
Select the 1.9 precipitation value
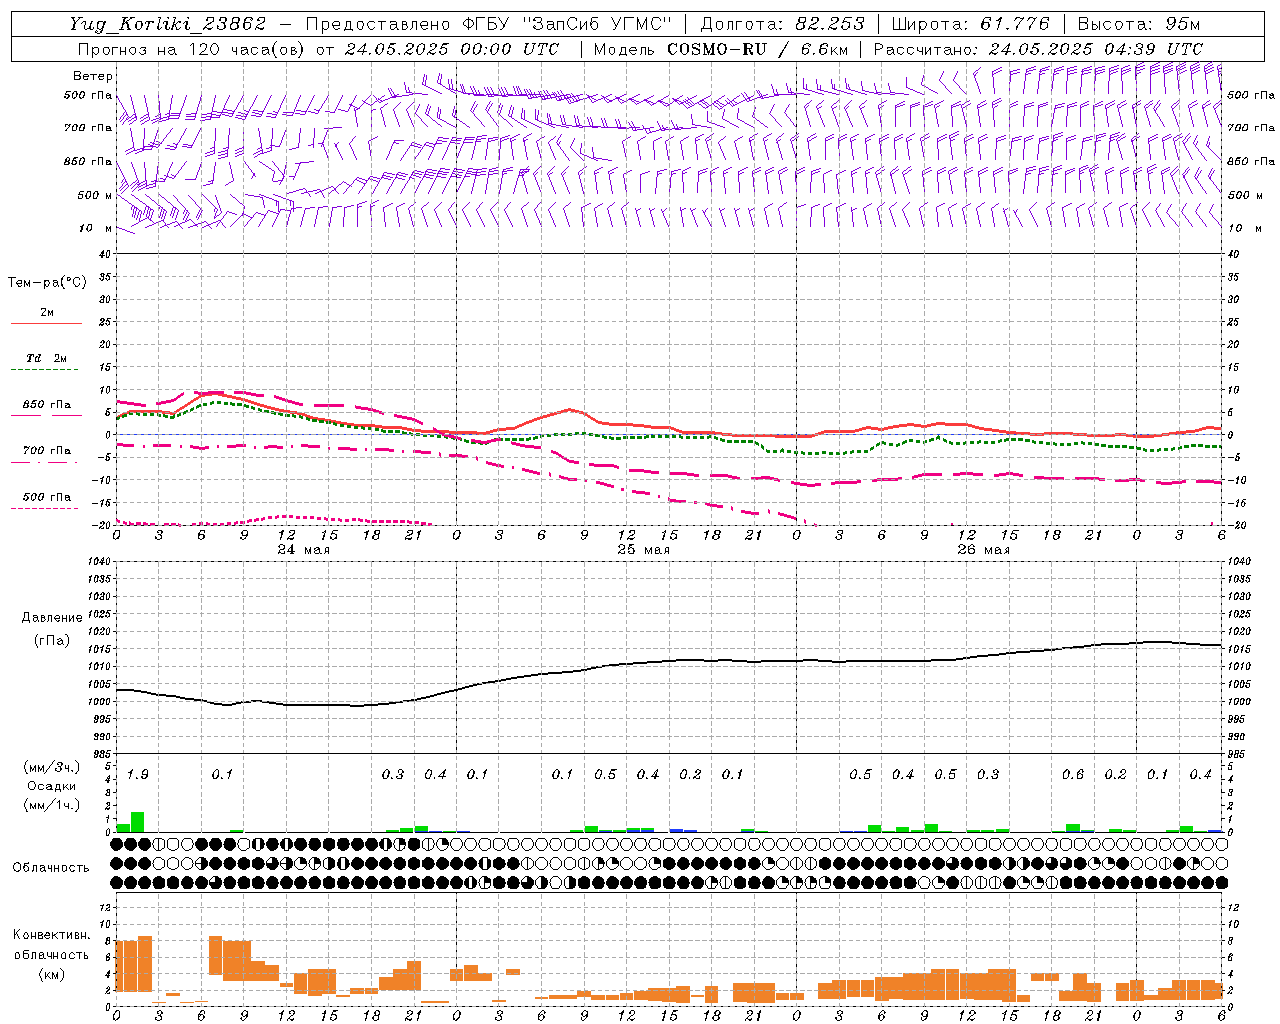[138, 775]
